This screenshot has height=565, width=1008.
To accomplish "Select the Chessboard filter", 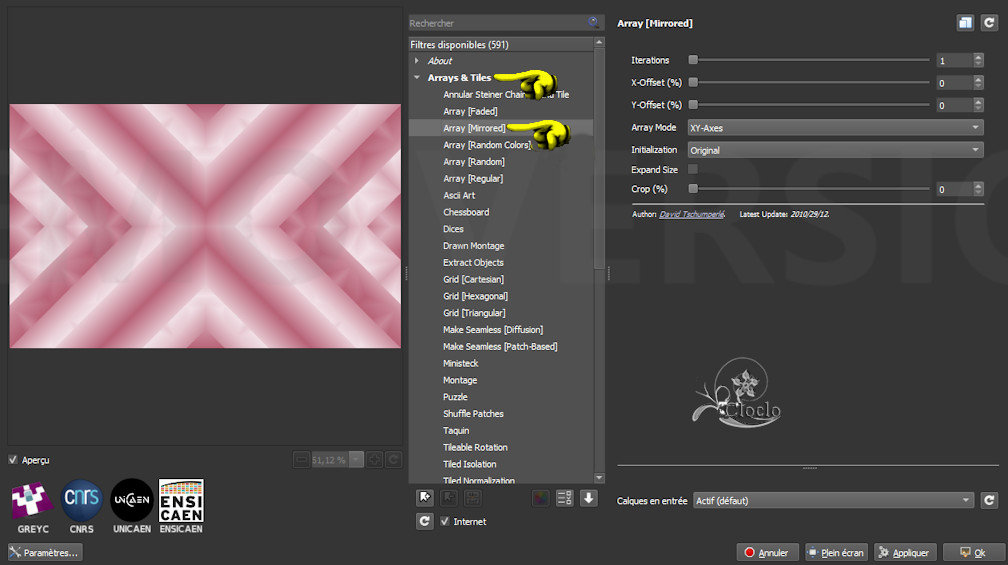I will coord(466,212).
